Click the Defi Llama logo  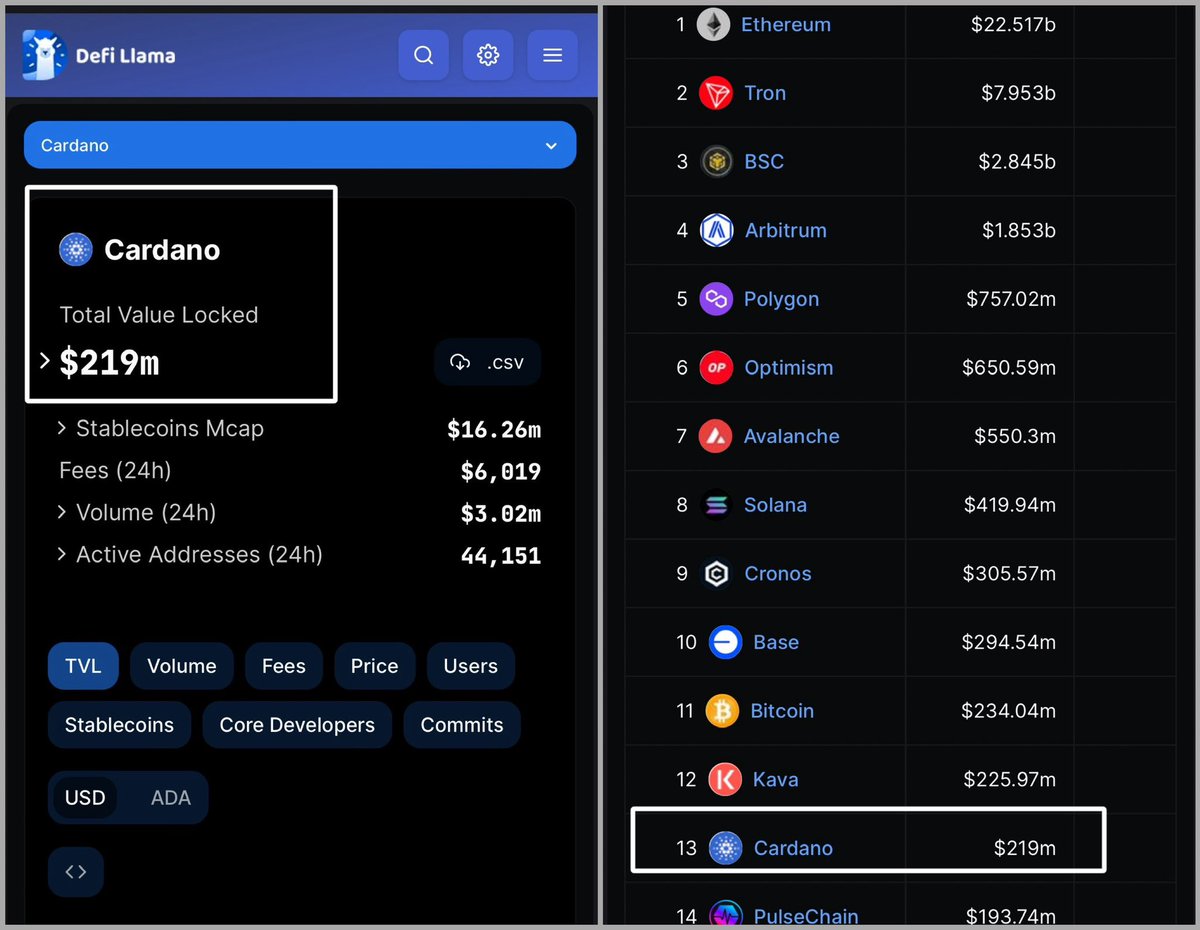[x=97, y=55]
